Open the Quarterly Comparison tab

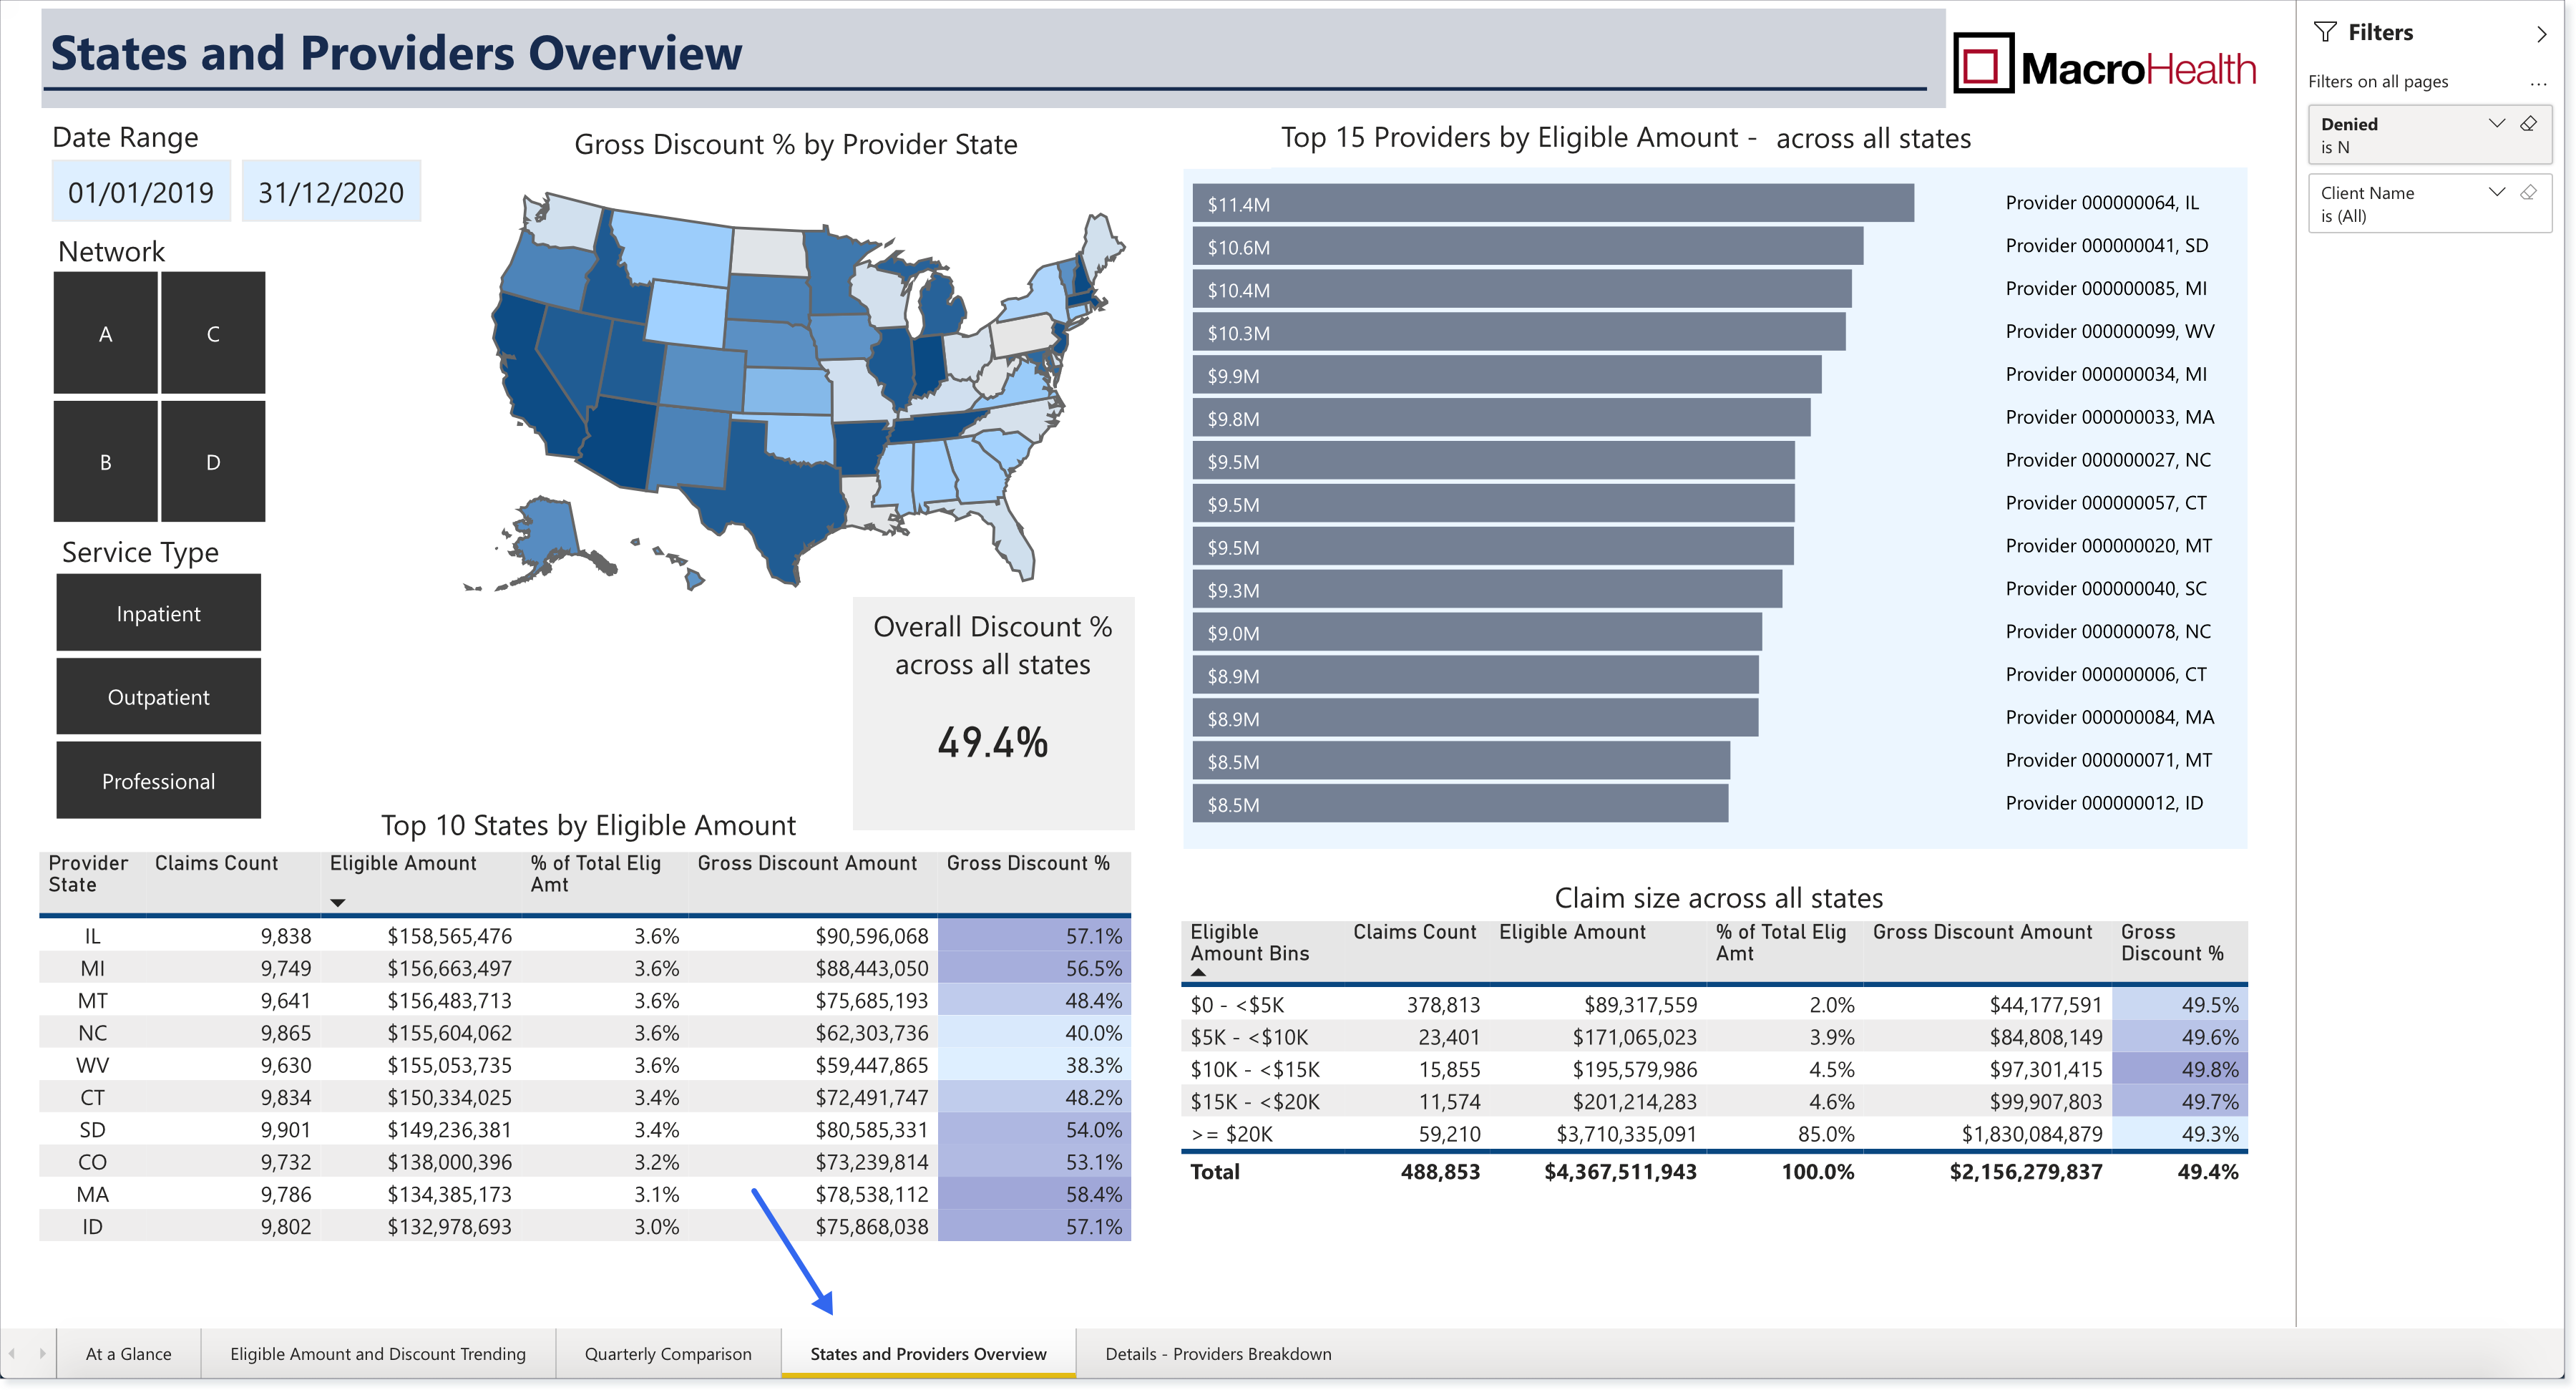click(668, 1353)
